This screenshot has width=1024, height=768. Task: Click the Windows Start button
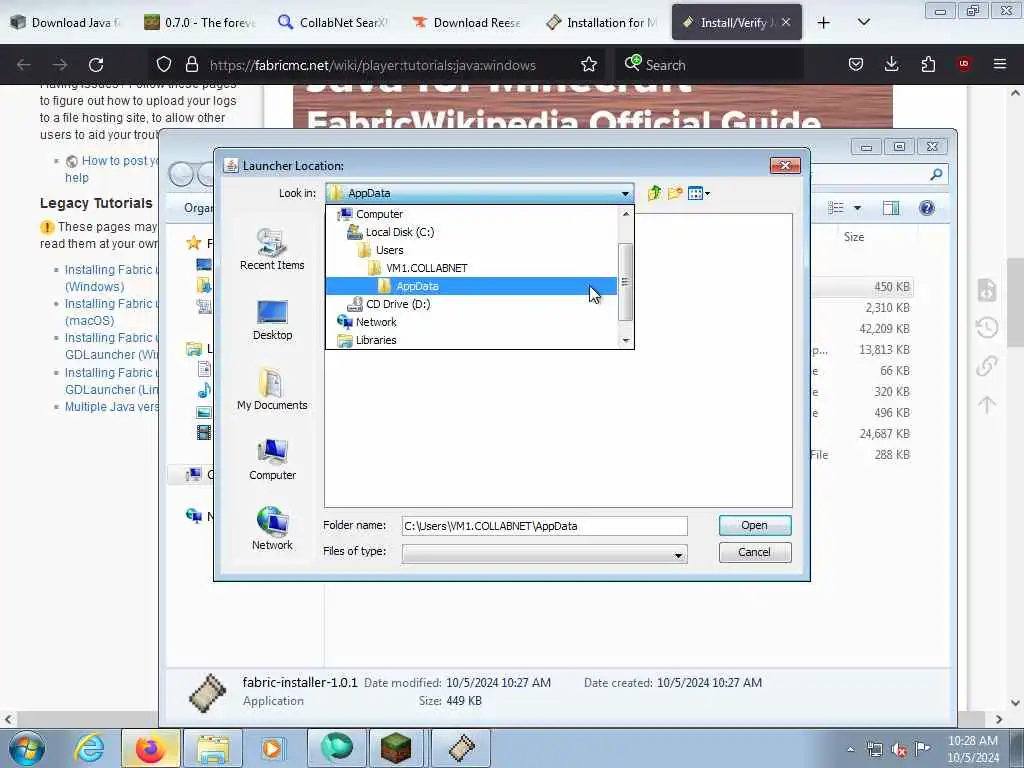[27, 748]
